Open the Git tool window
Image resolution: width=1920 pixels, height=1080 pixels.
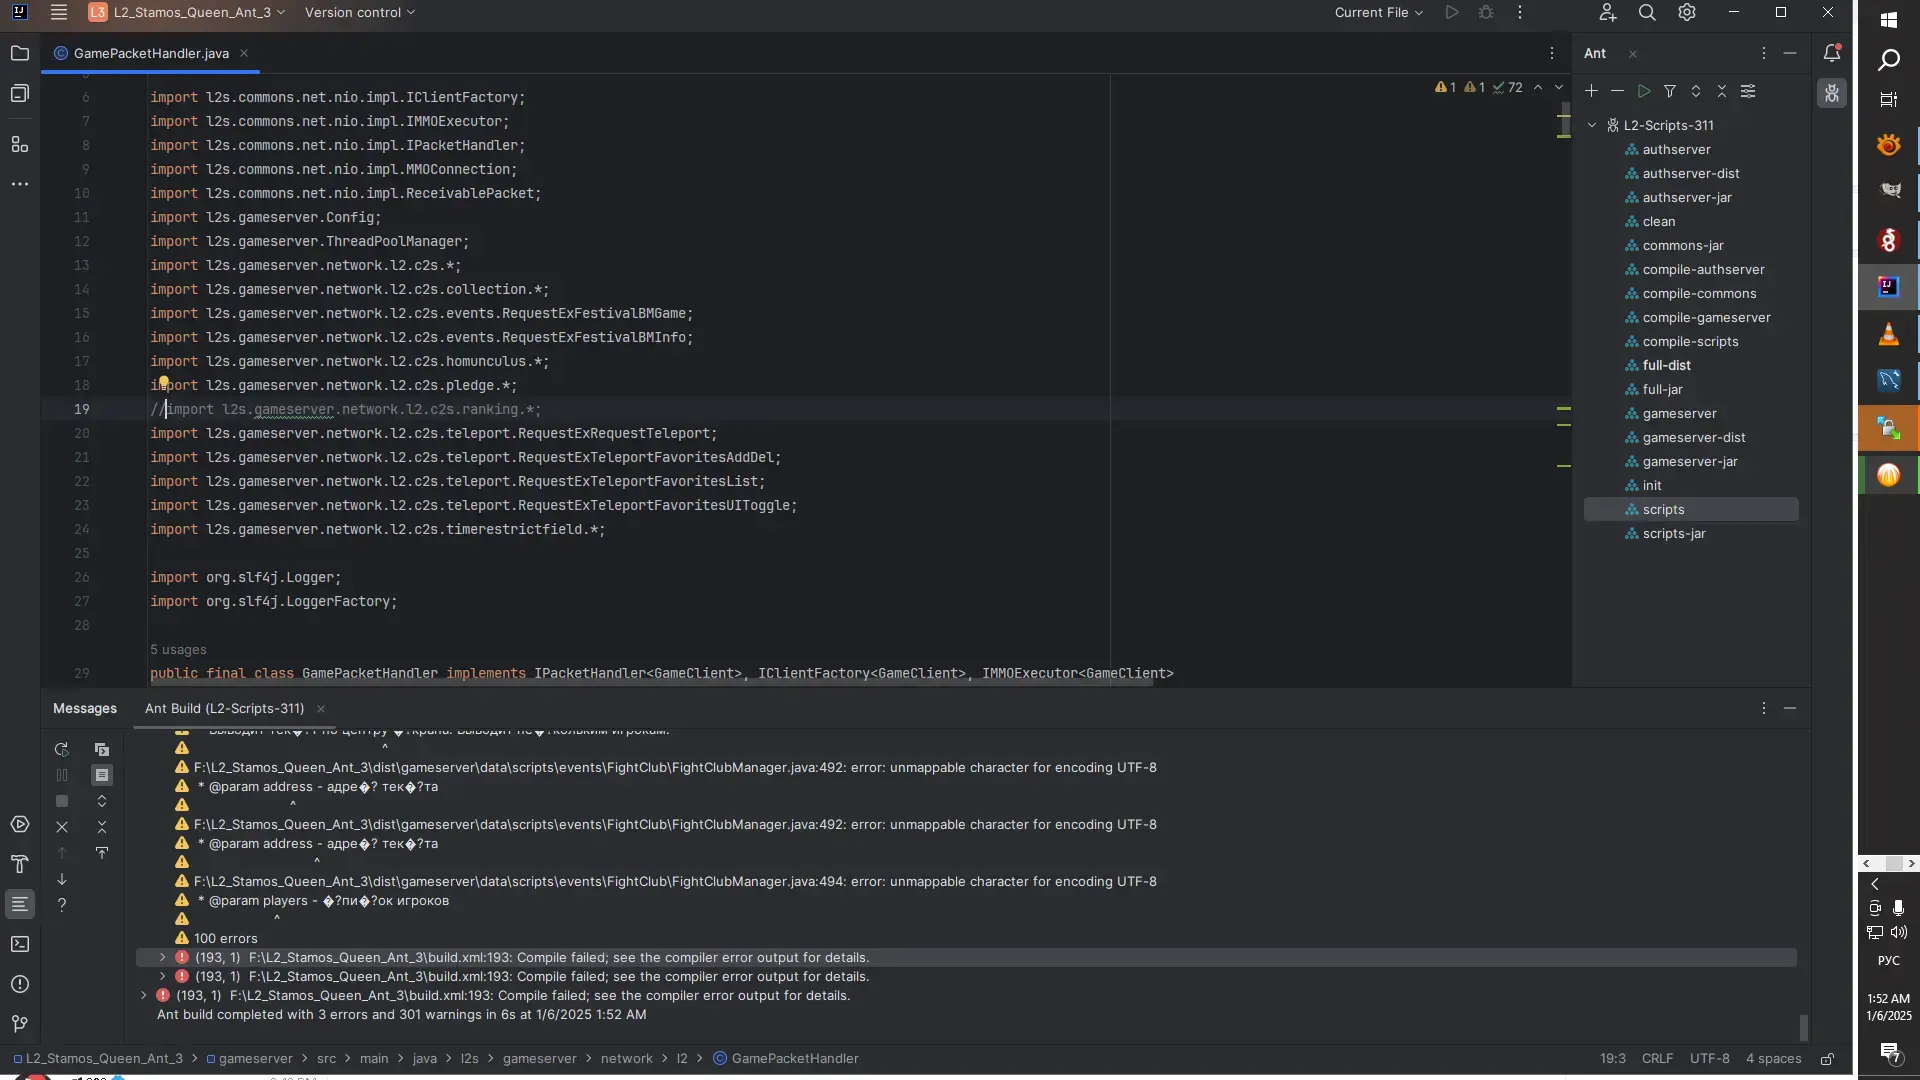click(20, 1024)
